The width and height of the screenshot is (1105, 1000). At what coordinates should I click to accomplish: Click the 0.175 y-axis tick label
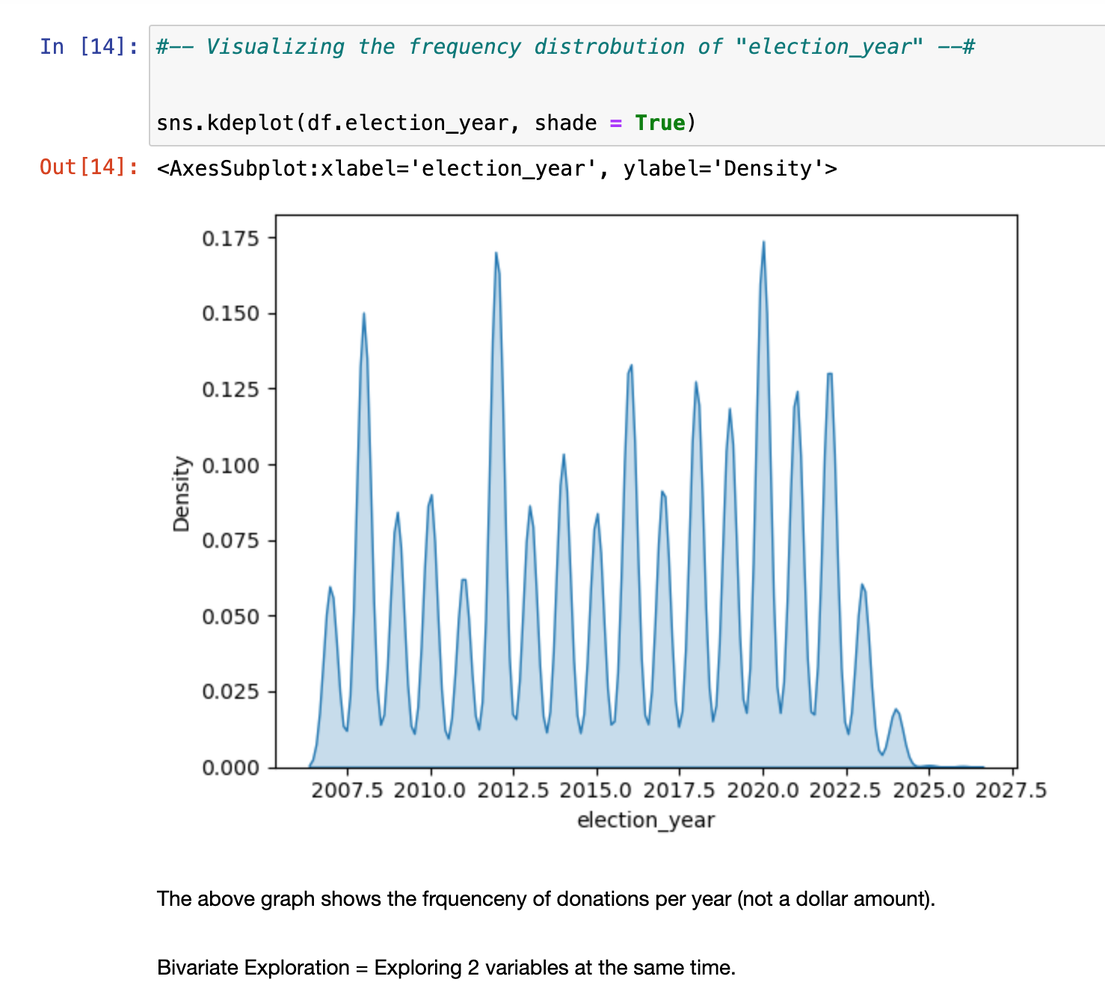tap(231, 238)
